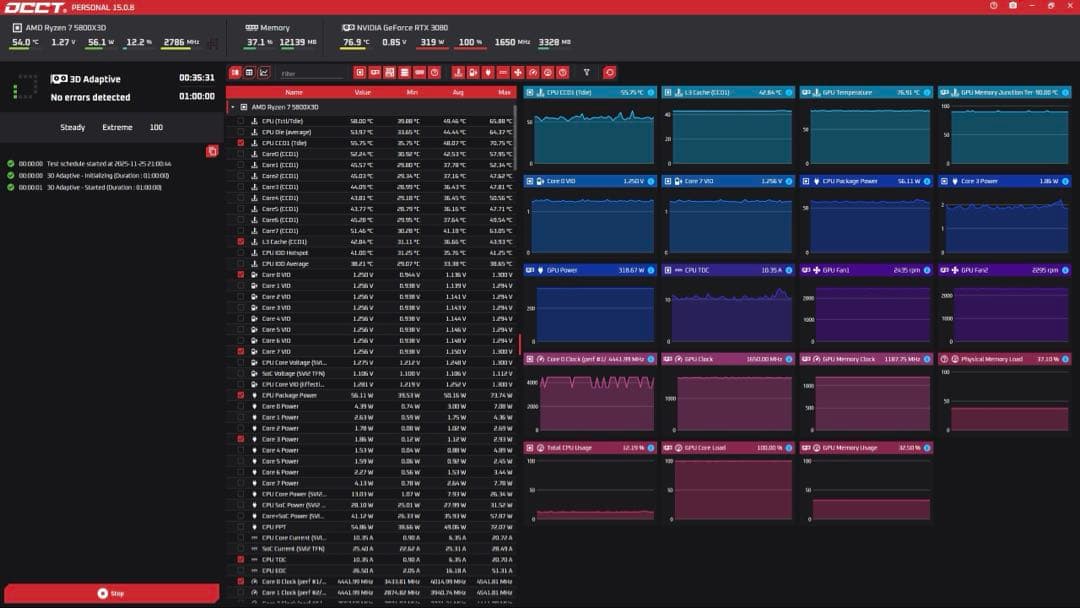Click the CPU chip filter icon

(360, 73)
